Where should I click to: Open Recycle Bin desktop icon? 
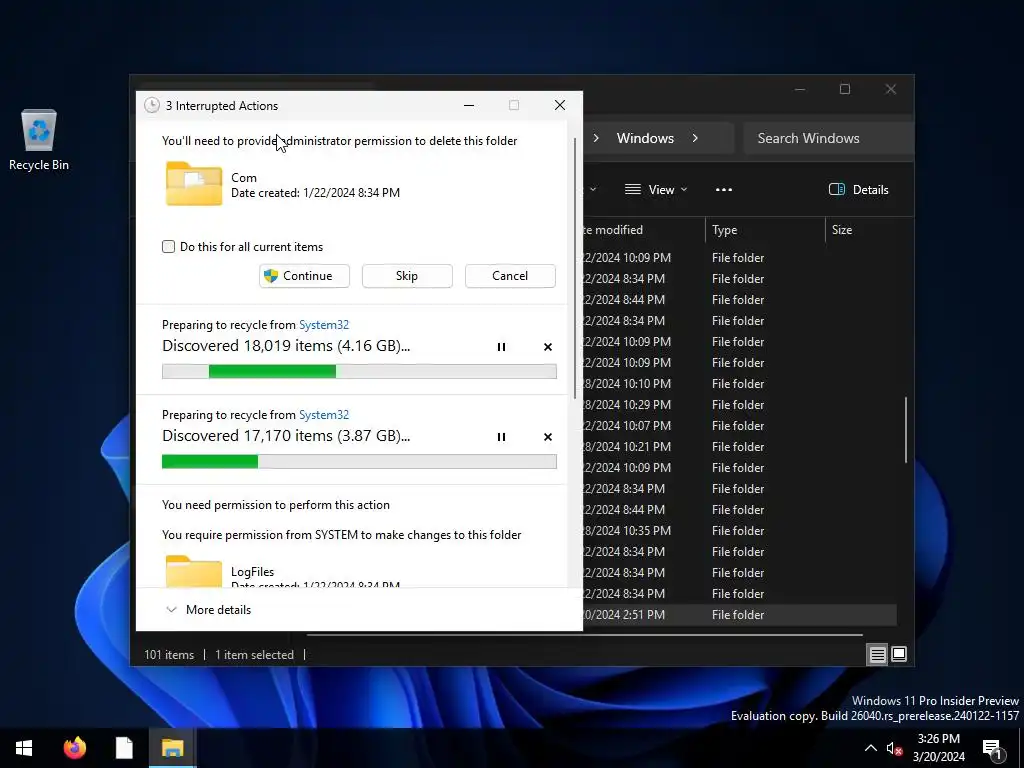pyautogui.click(x=39, y=140)
